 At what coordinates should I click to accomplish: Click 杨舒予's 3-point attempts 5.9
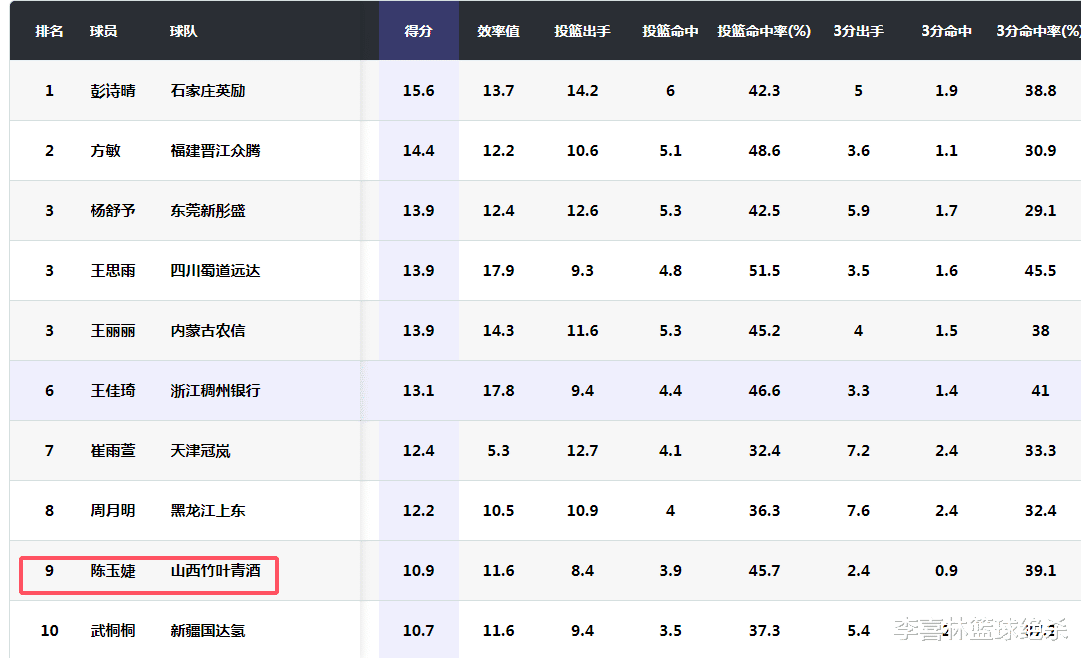(x=858, y=211)
